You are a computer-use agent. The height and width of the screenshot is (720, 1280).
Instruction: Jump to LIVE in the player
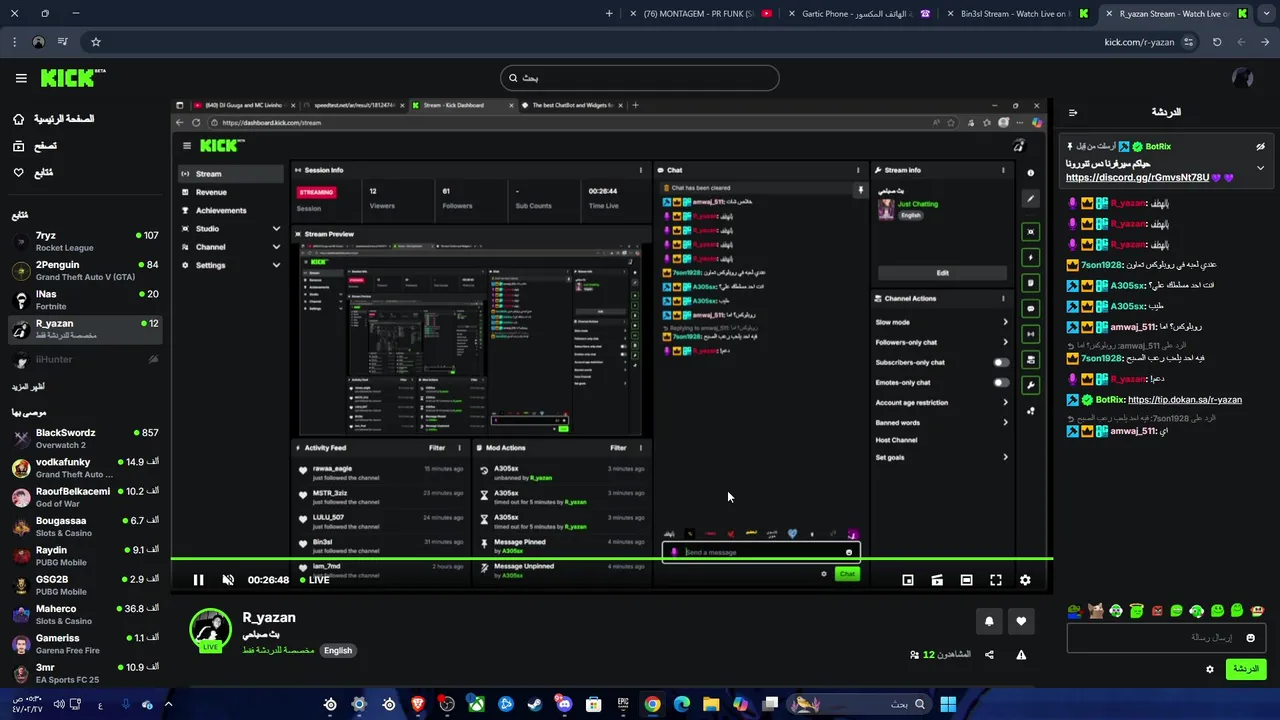pos(313,580)
